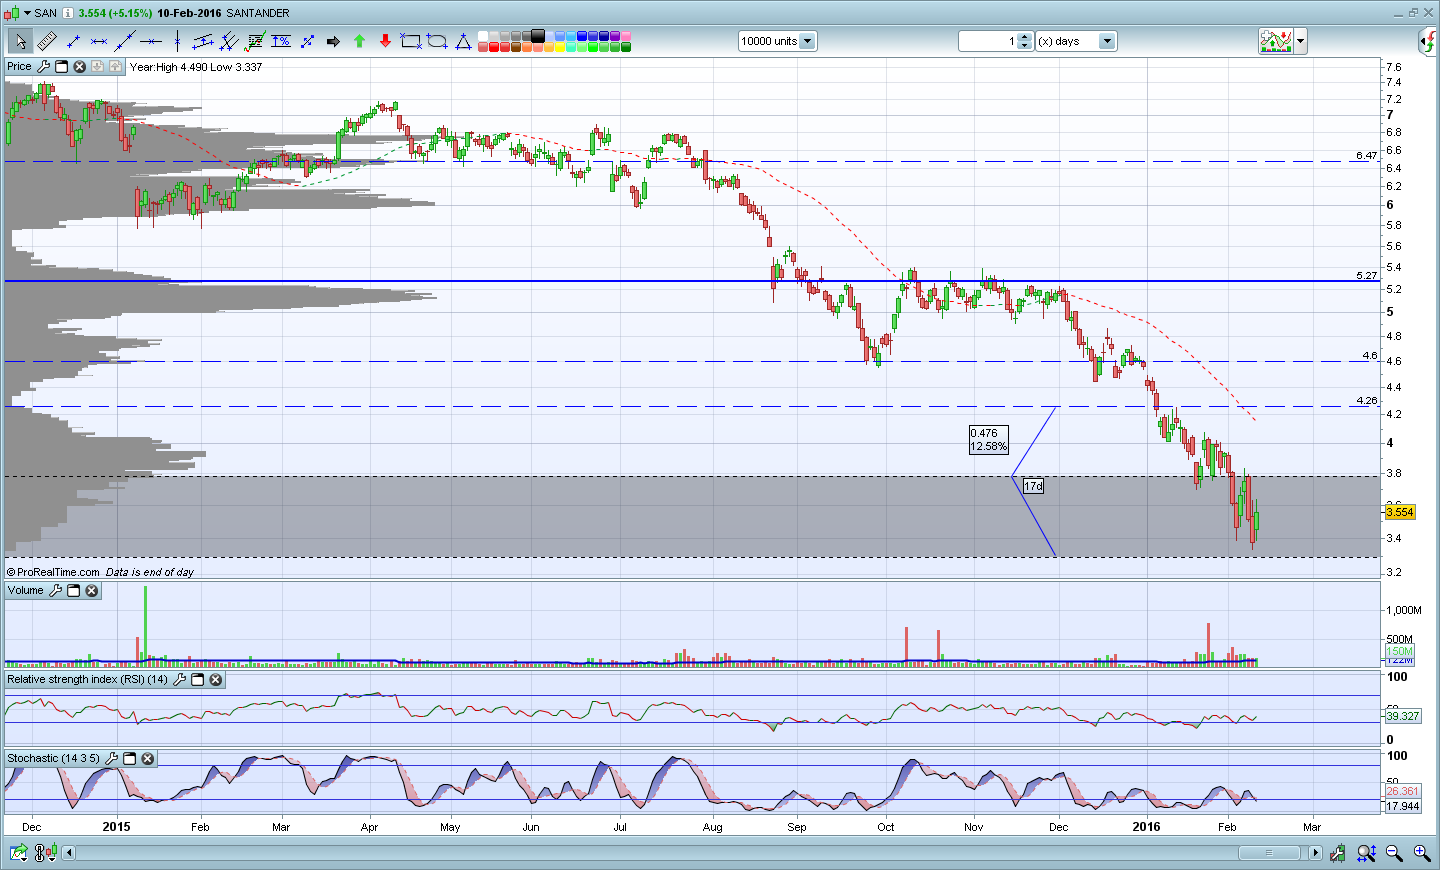Click the SAN instrument info icon
The width and height of the screenshot is (1440, 870).
coord(67,13)
